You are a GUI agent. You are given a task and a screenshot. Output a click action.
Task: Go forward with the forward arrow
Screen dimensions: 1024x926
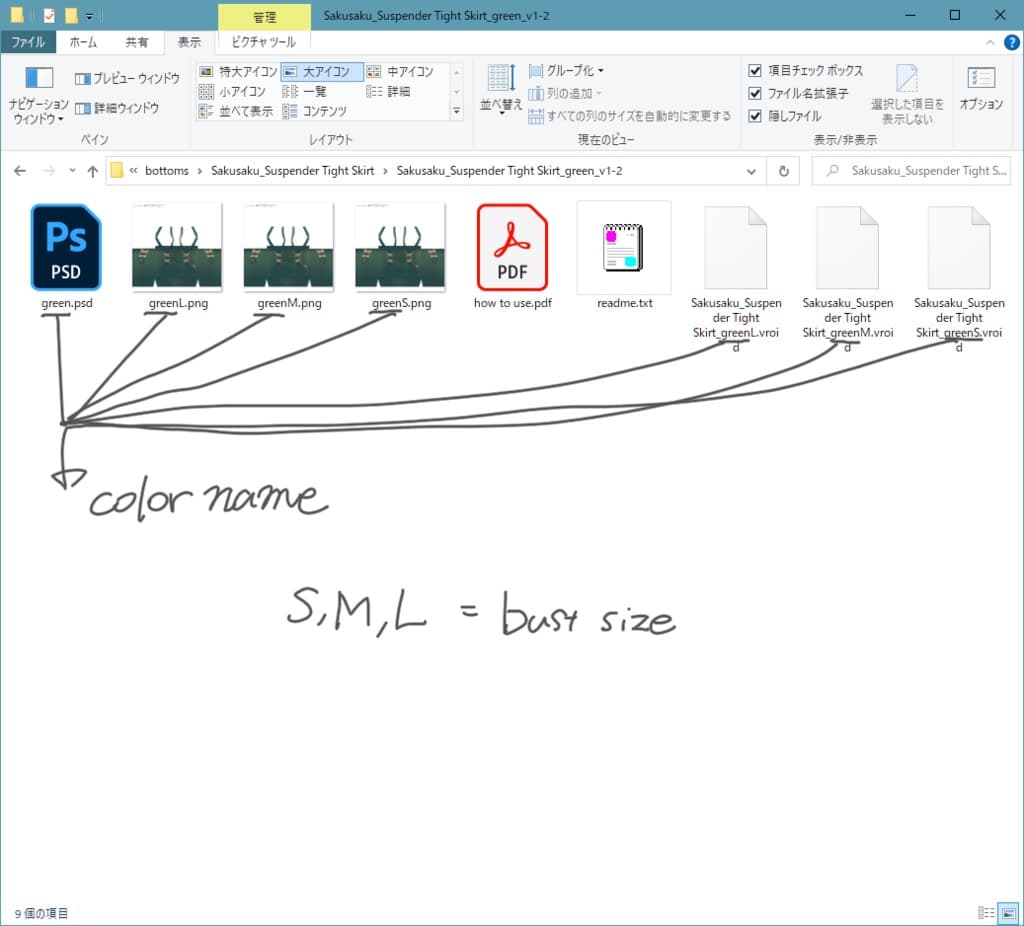[x=49, y=171]
